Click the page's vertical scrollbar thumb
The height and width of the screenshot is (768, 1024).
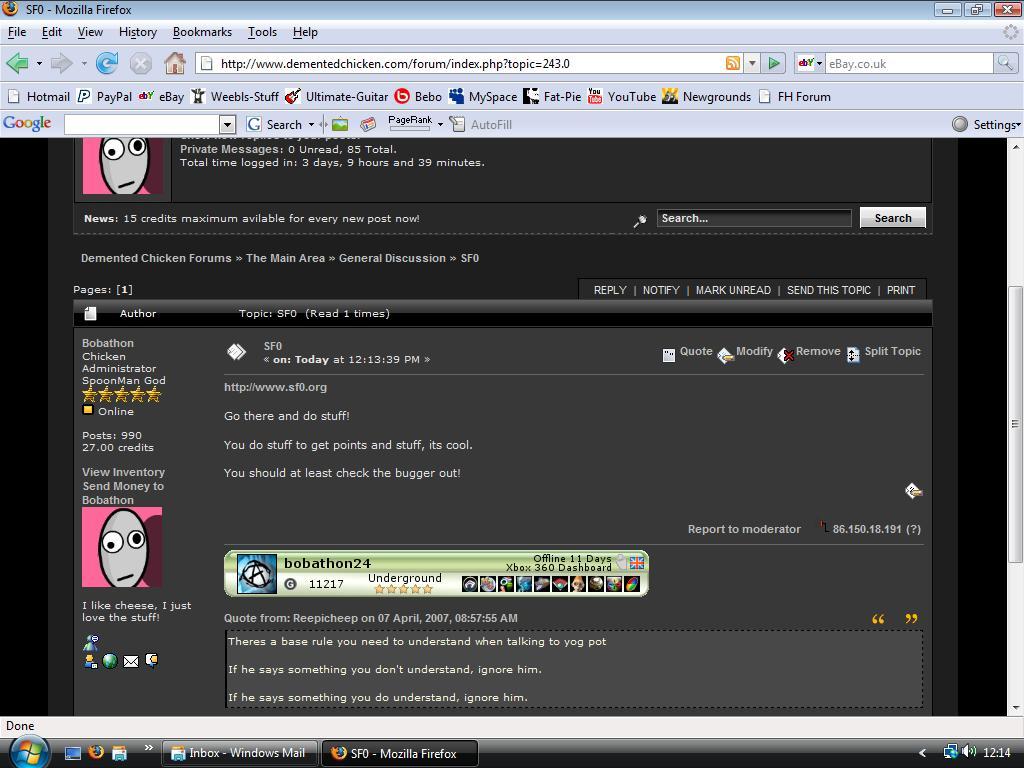point(1016,423)
